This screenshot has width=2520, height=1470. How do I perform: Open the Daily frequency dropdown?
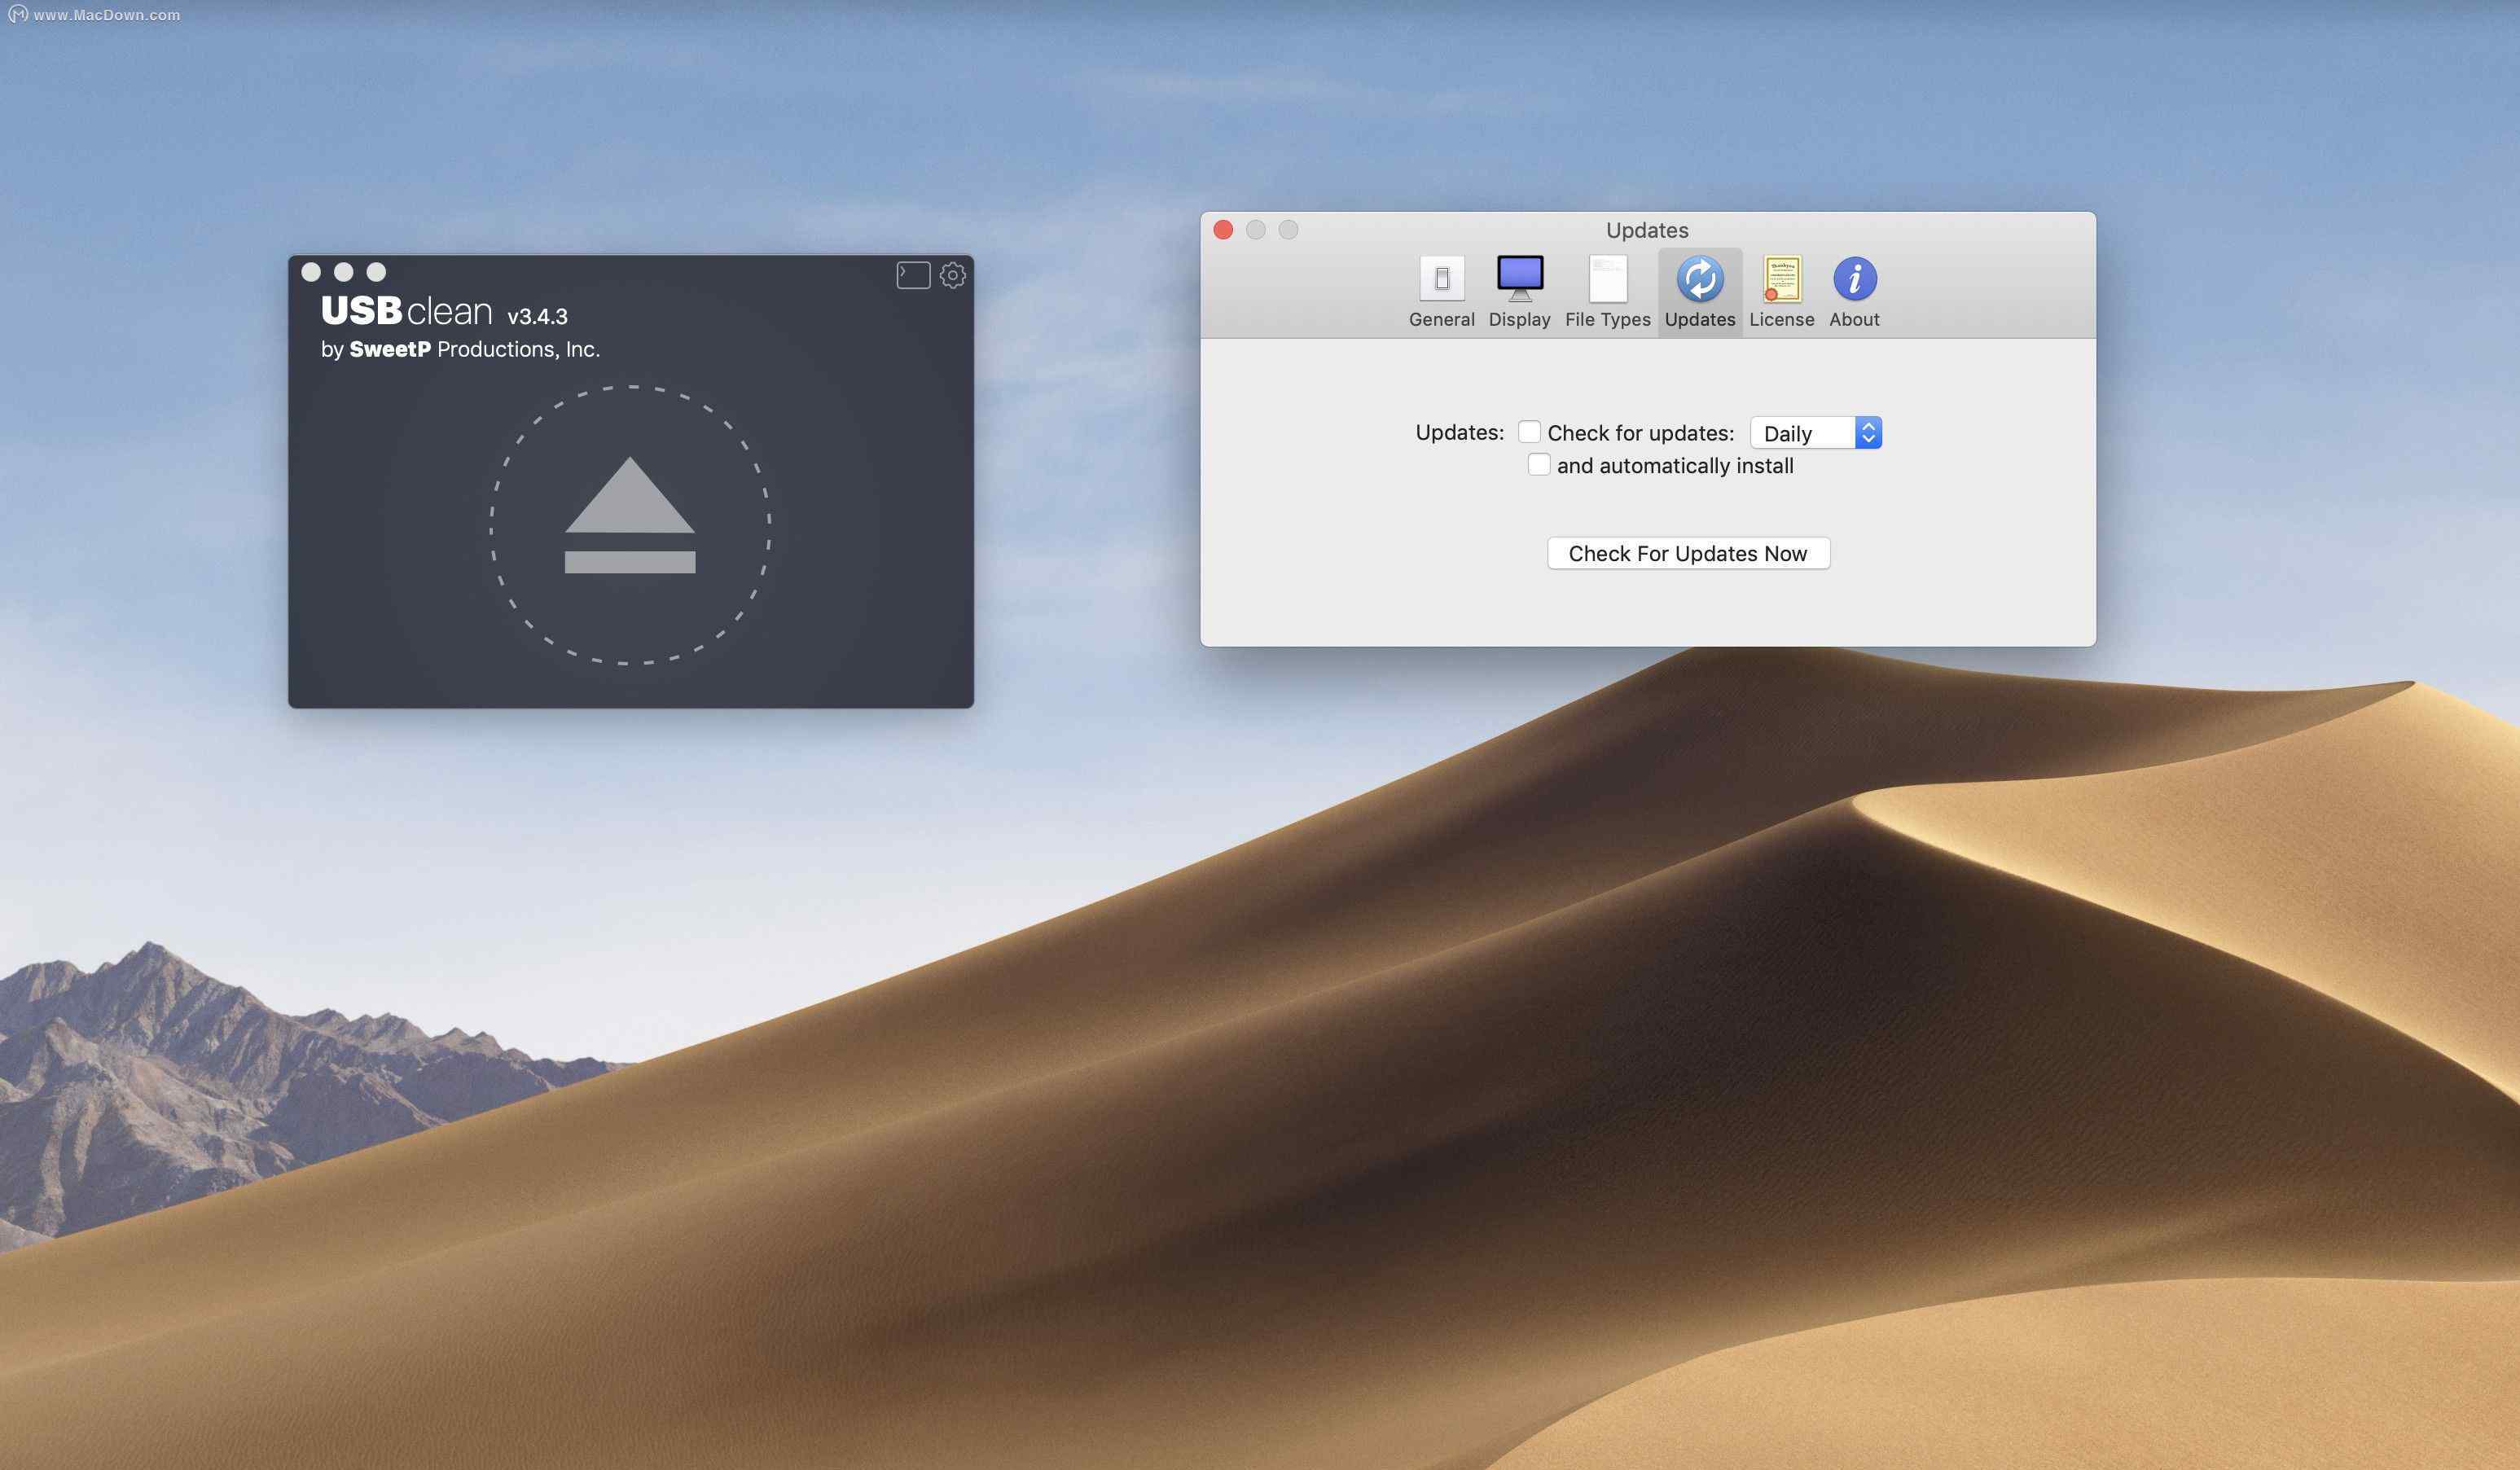[x=1802, y=433]
